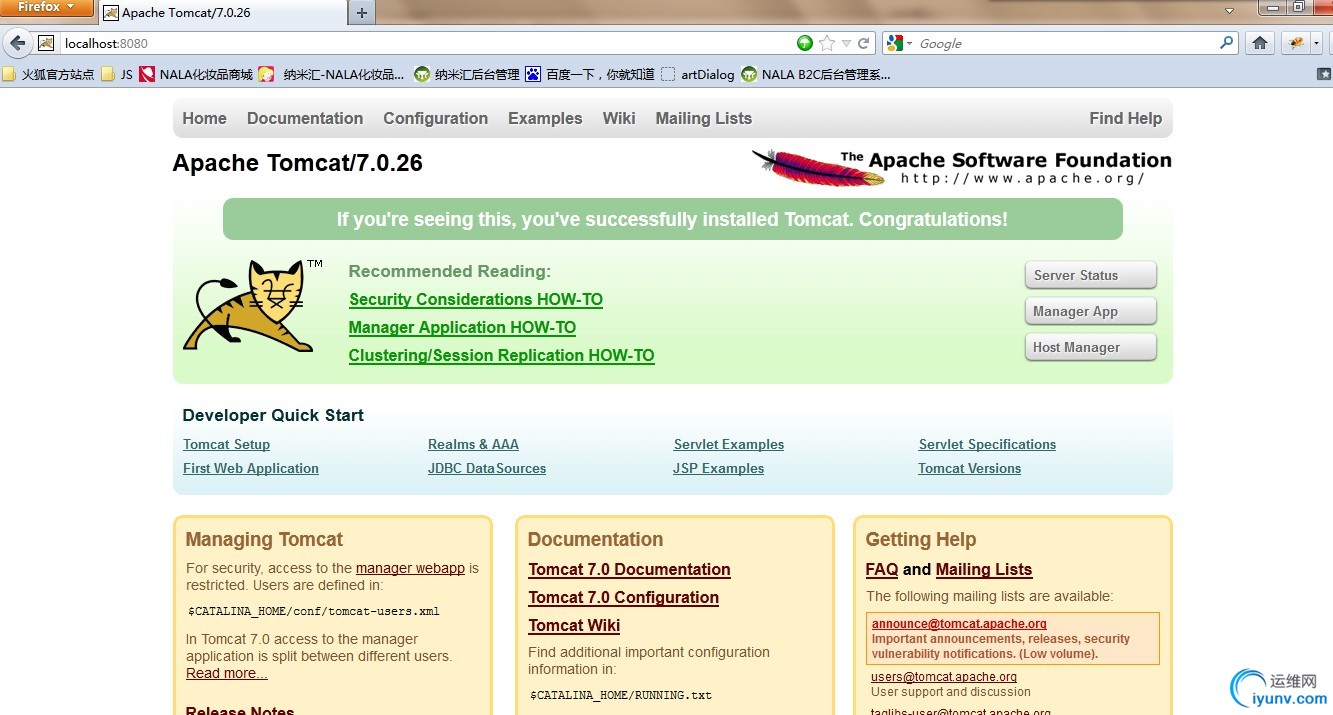Click the Read more... link
Viewport: 1333px width, 715px height.
click(227, 673)
